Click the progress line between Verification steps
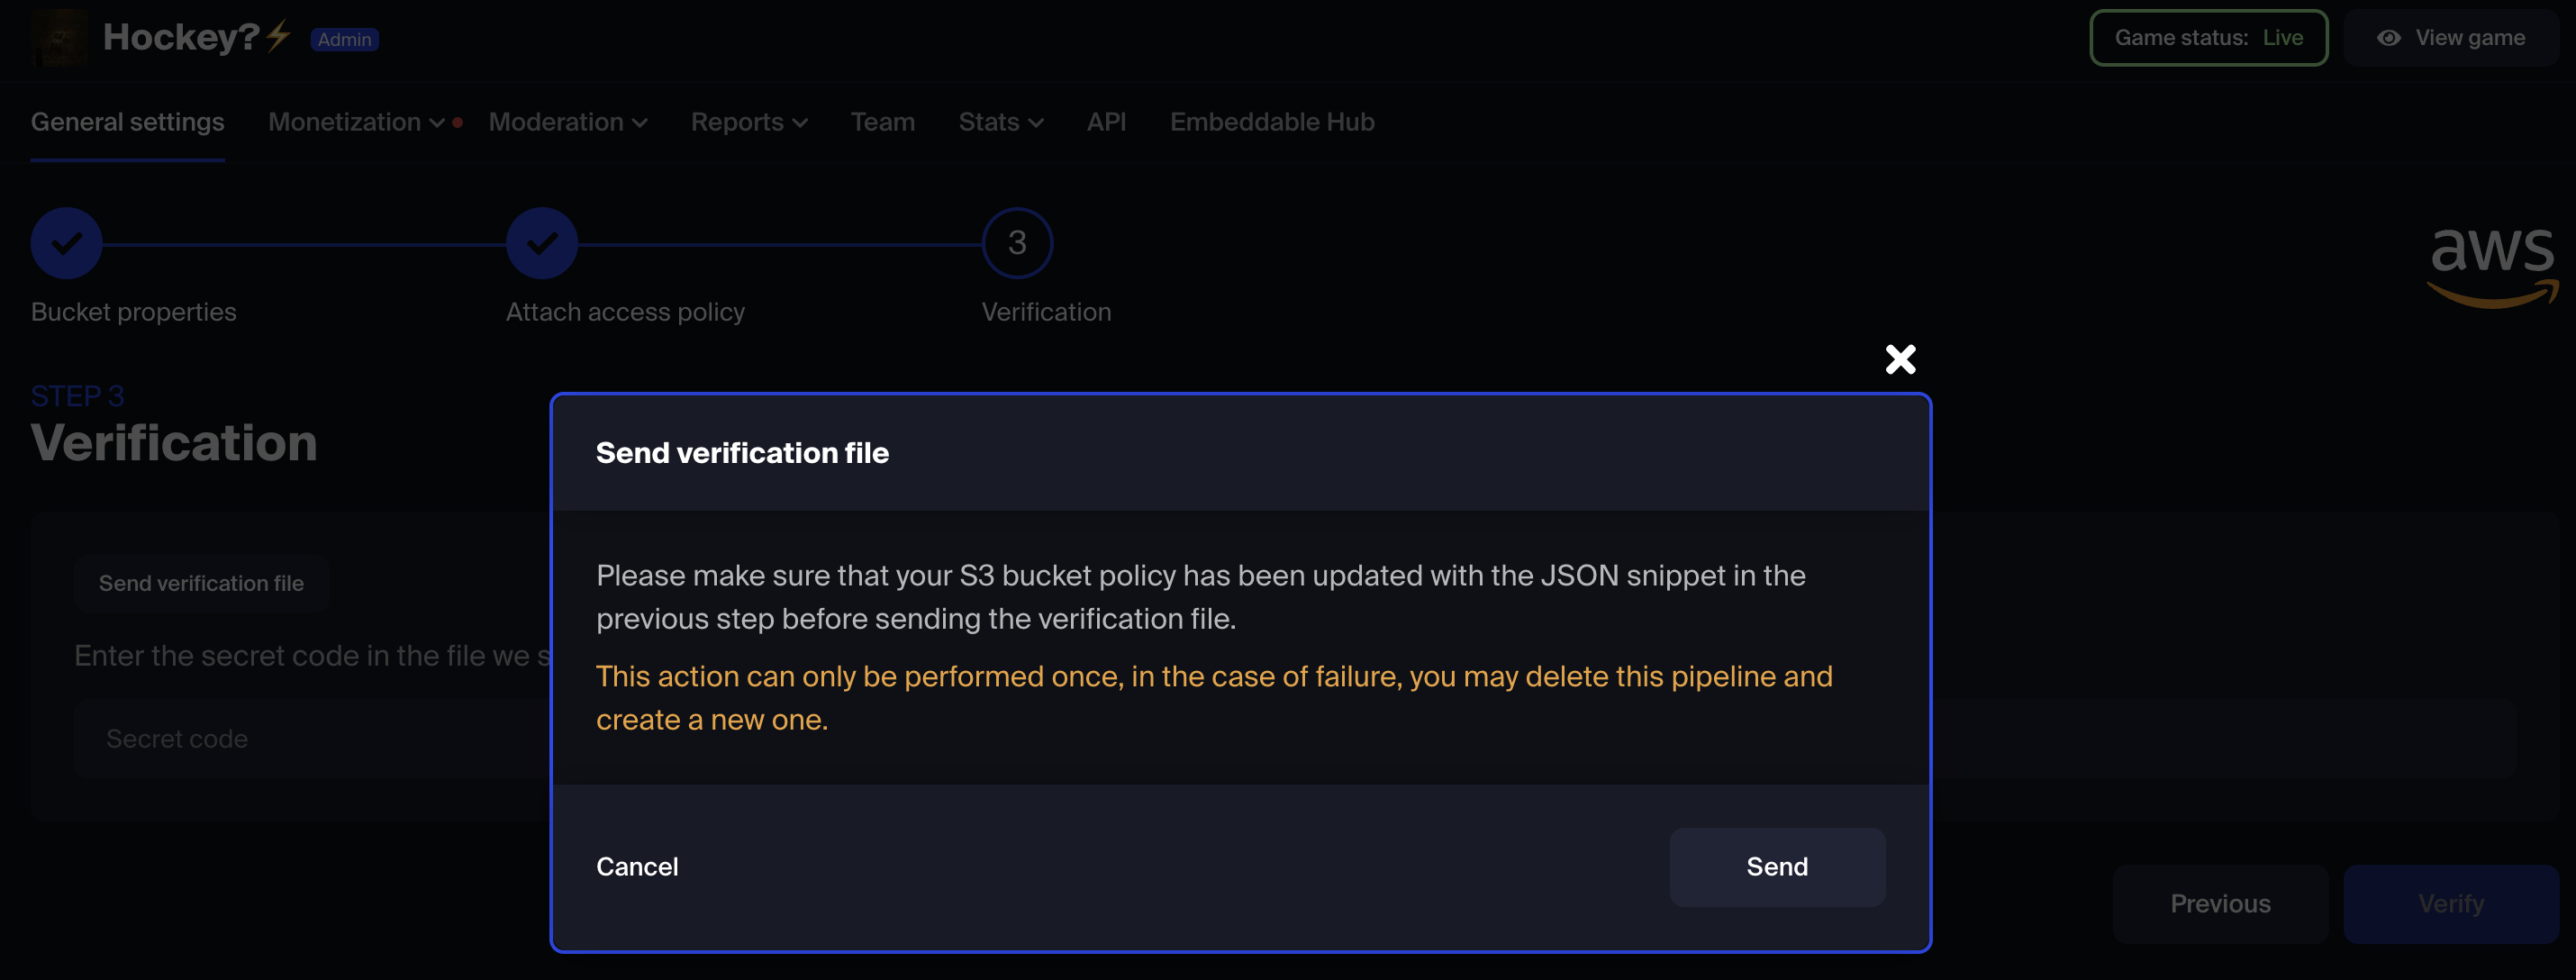This screenshot has height=980, width=2576. (x=780, y=242)
